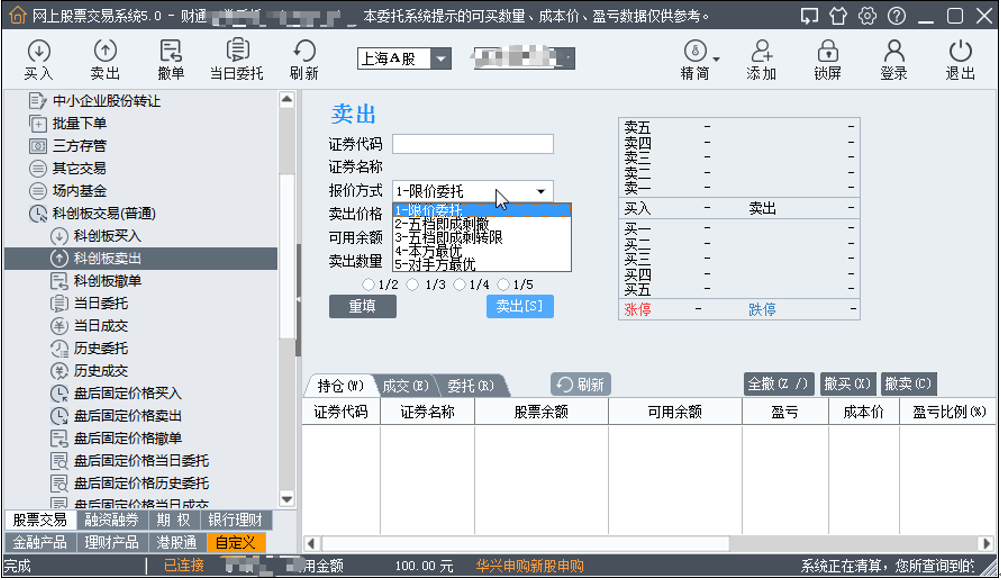
Task: Open 撤单 cancel order toolbar icon
Action: 171,52
